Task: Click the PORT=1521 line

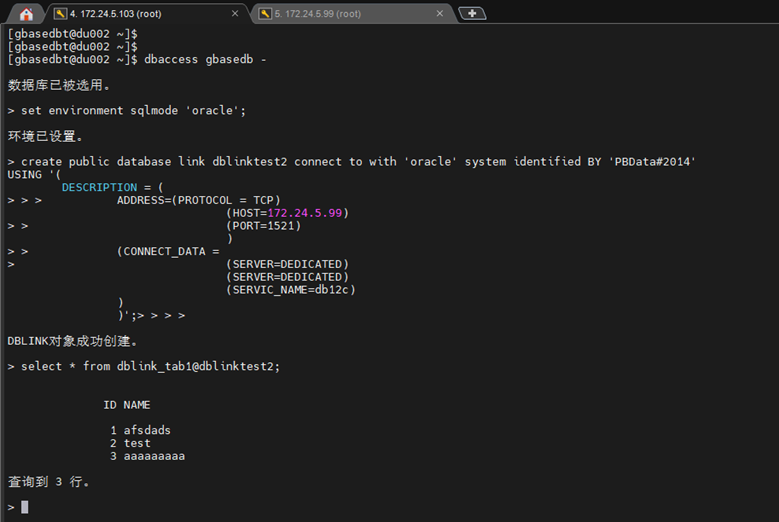Action: (264, 226)
